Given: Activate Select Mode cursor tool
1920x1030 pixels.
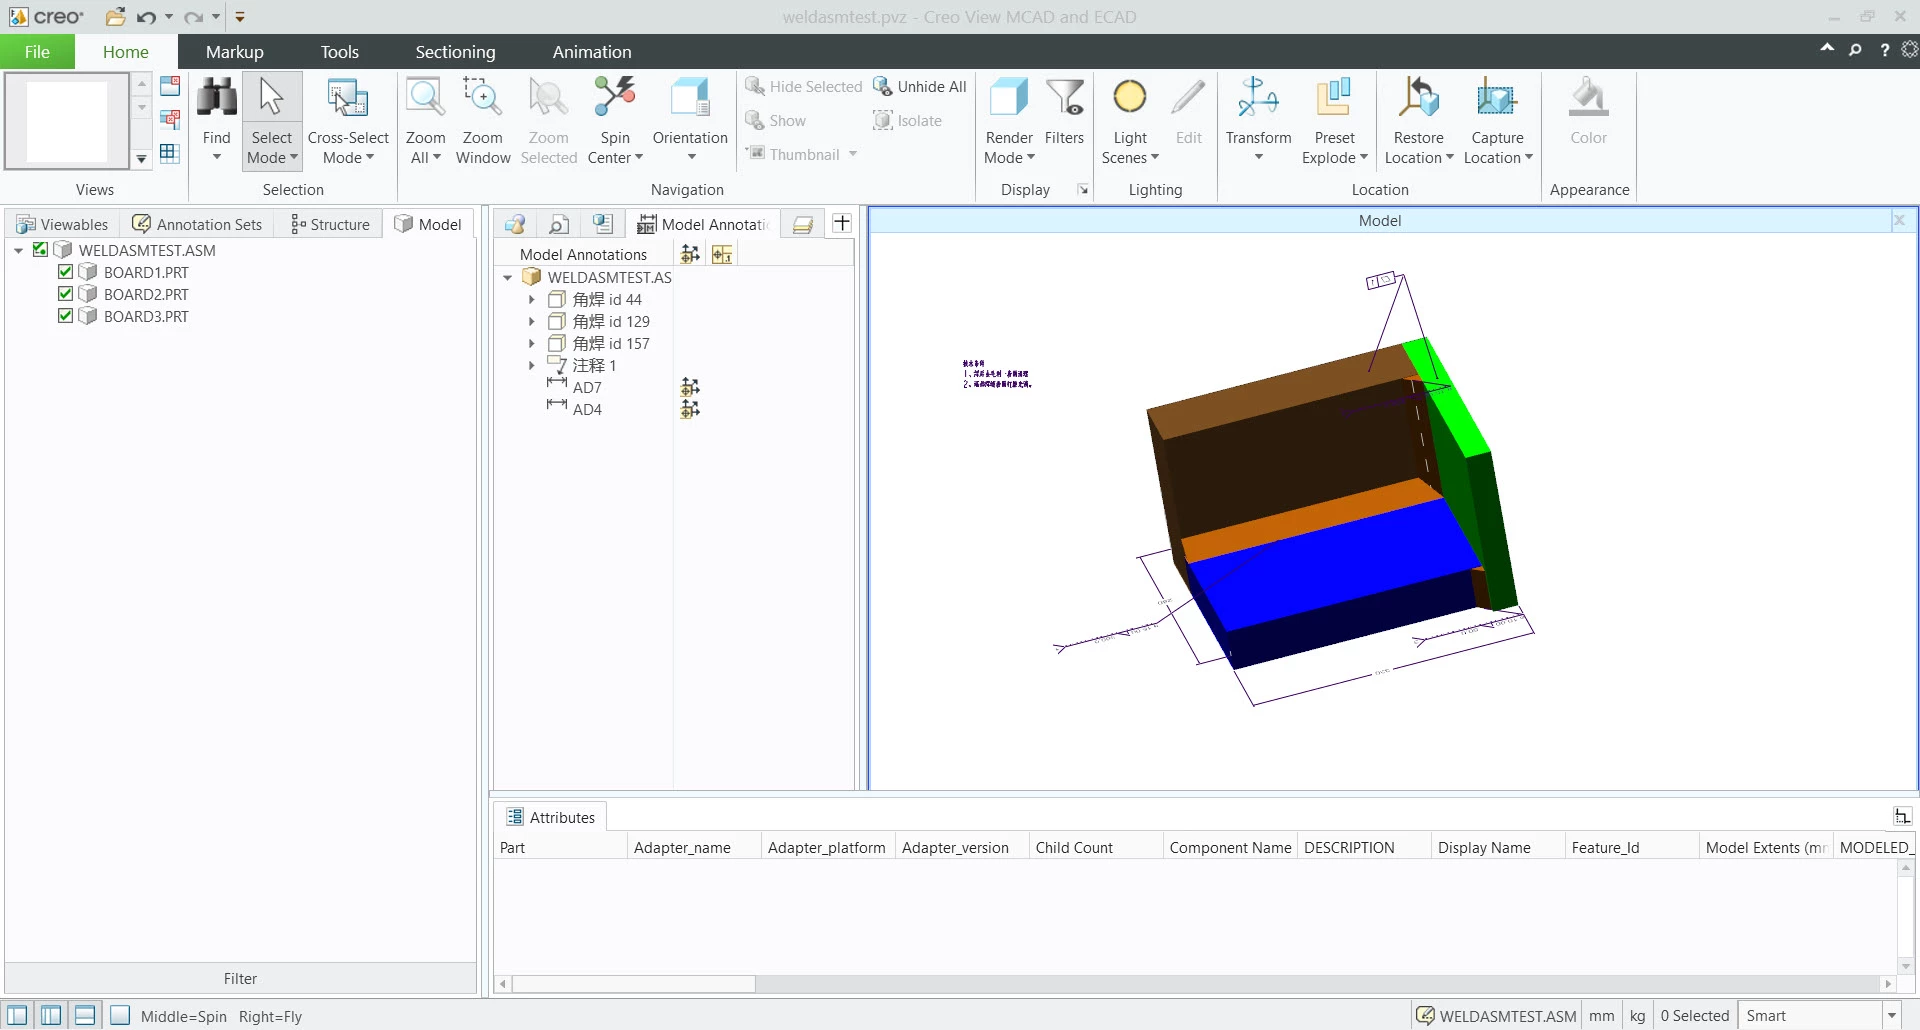Looking at the screenshot, I should coord(272,119).
